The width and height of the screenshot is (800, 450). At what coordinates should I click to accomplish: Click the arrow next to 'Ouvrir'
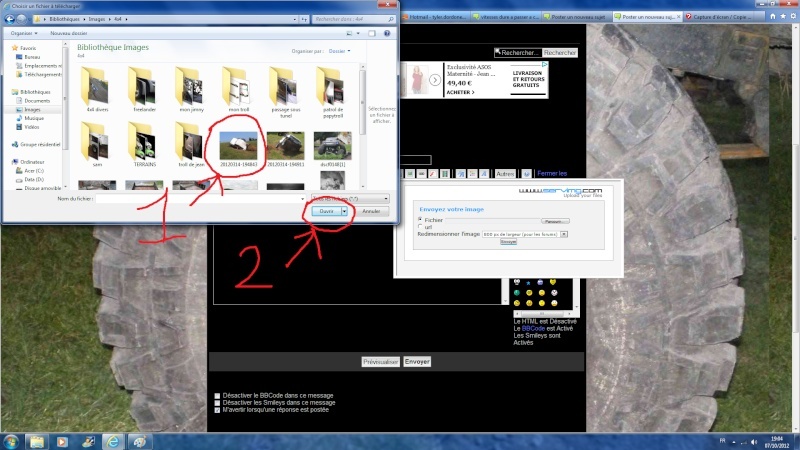pos(344,211)
